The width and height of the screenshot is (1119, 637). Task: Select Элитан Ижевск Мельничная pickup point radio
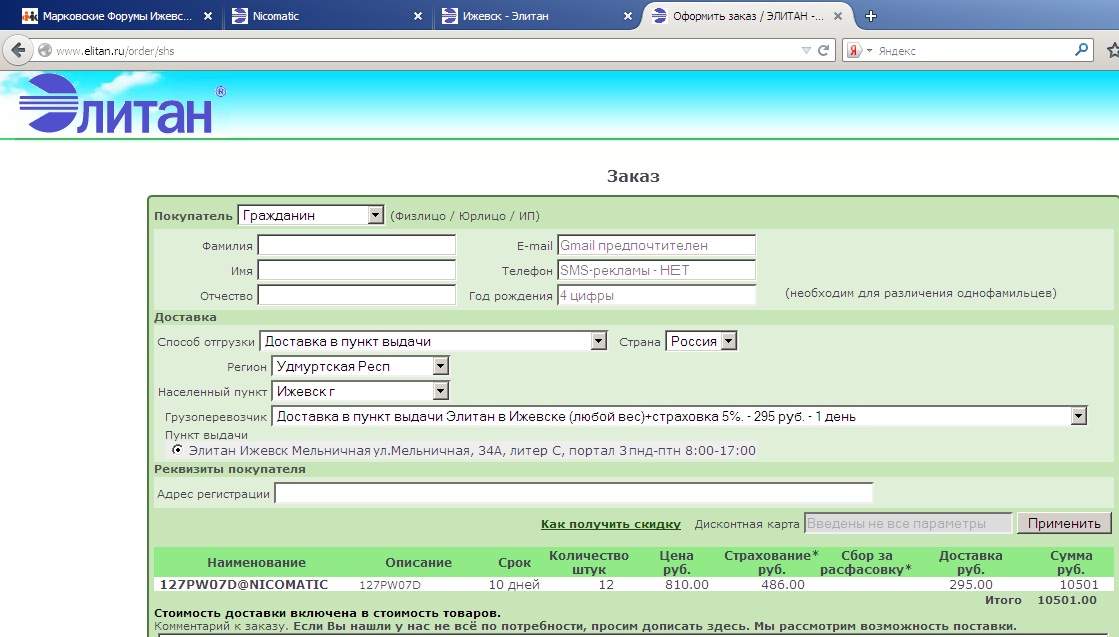pyautogui.click(x=177, y=449)
